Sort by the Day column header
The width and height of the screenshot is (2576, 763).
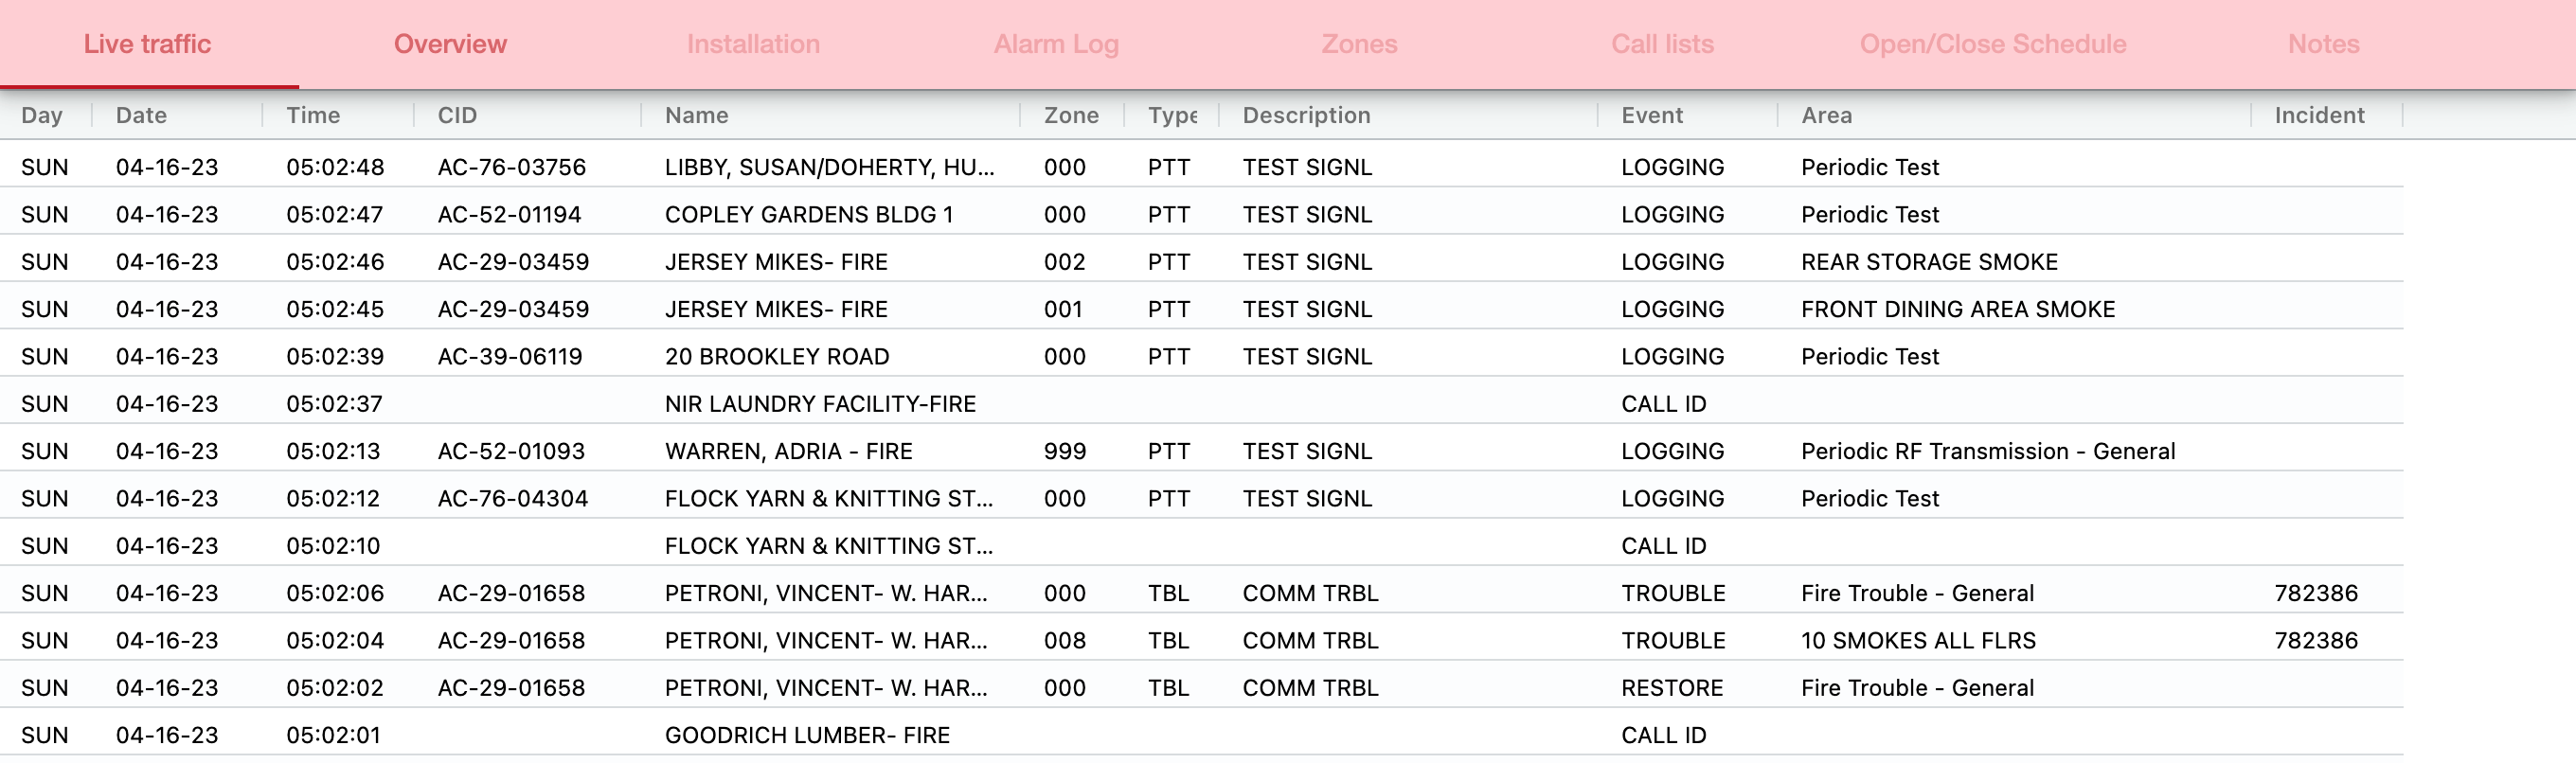42,115
